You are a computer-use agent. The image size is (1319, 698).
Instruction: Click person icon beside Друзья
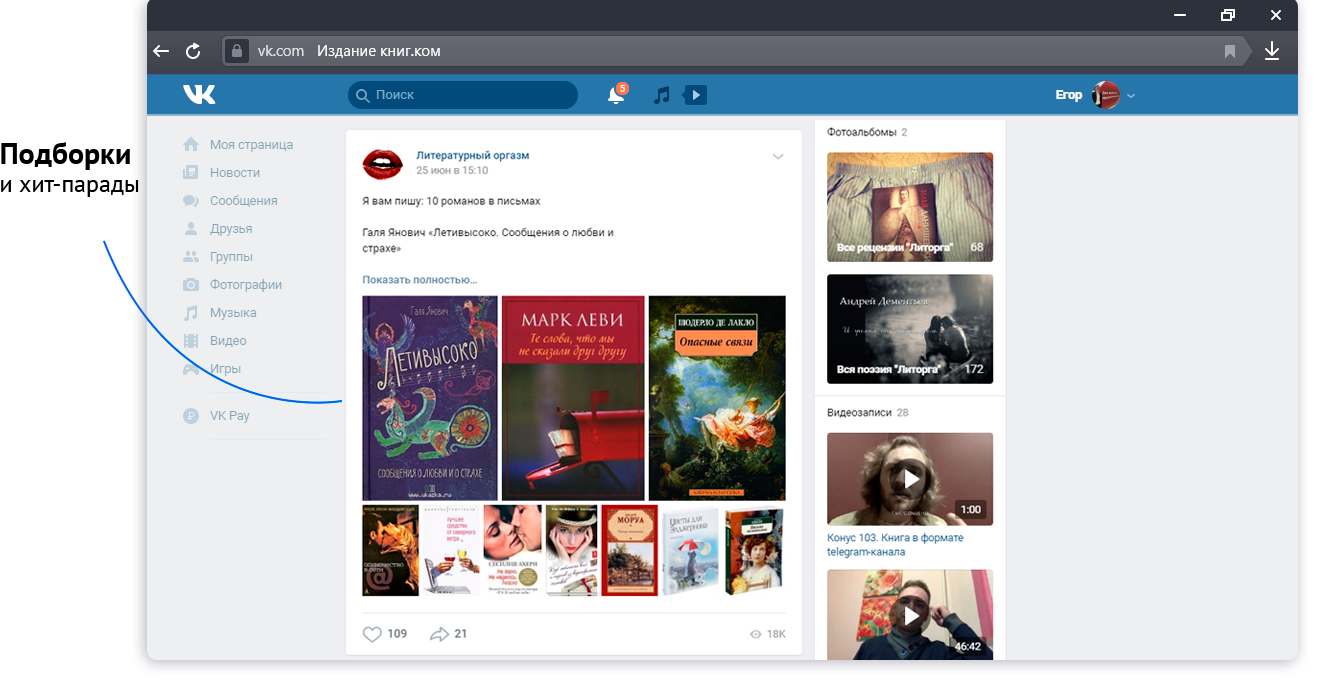tap(191, 229)
